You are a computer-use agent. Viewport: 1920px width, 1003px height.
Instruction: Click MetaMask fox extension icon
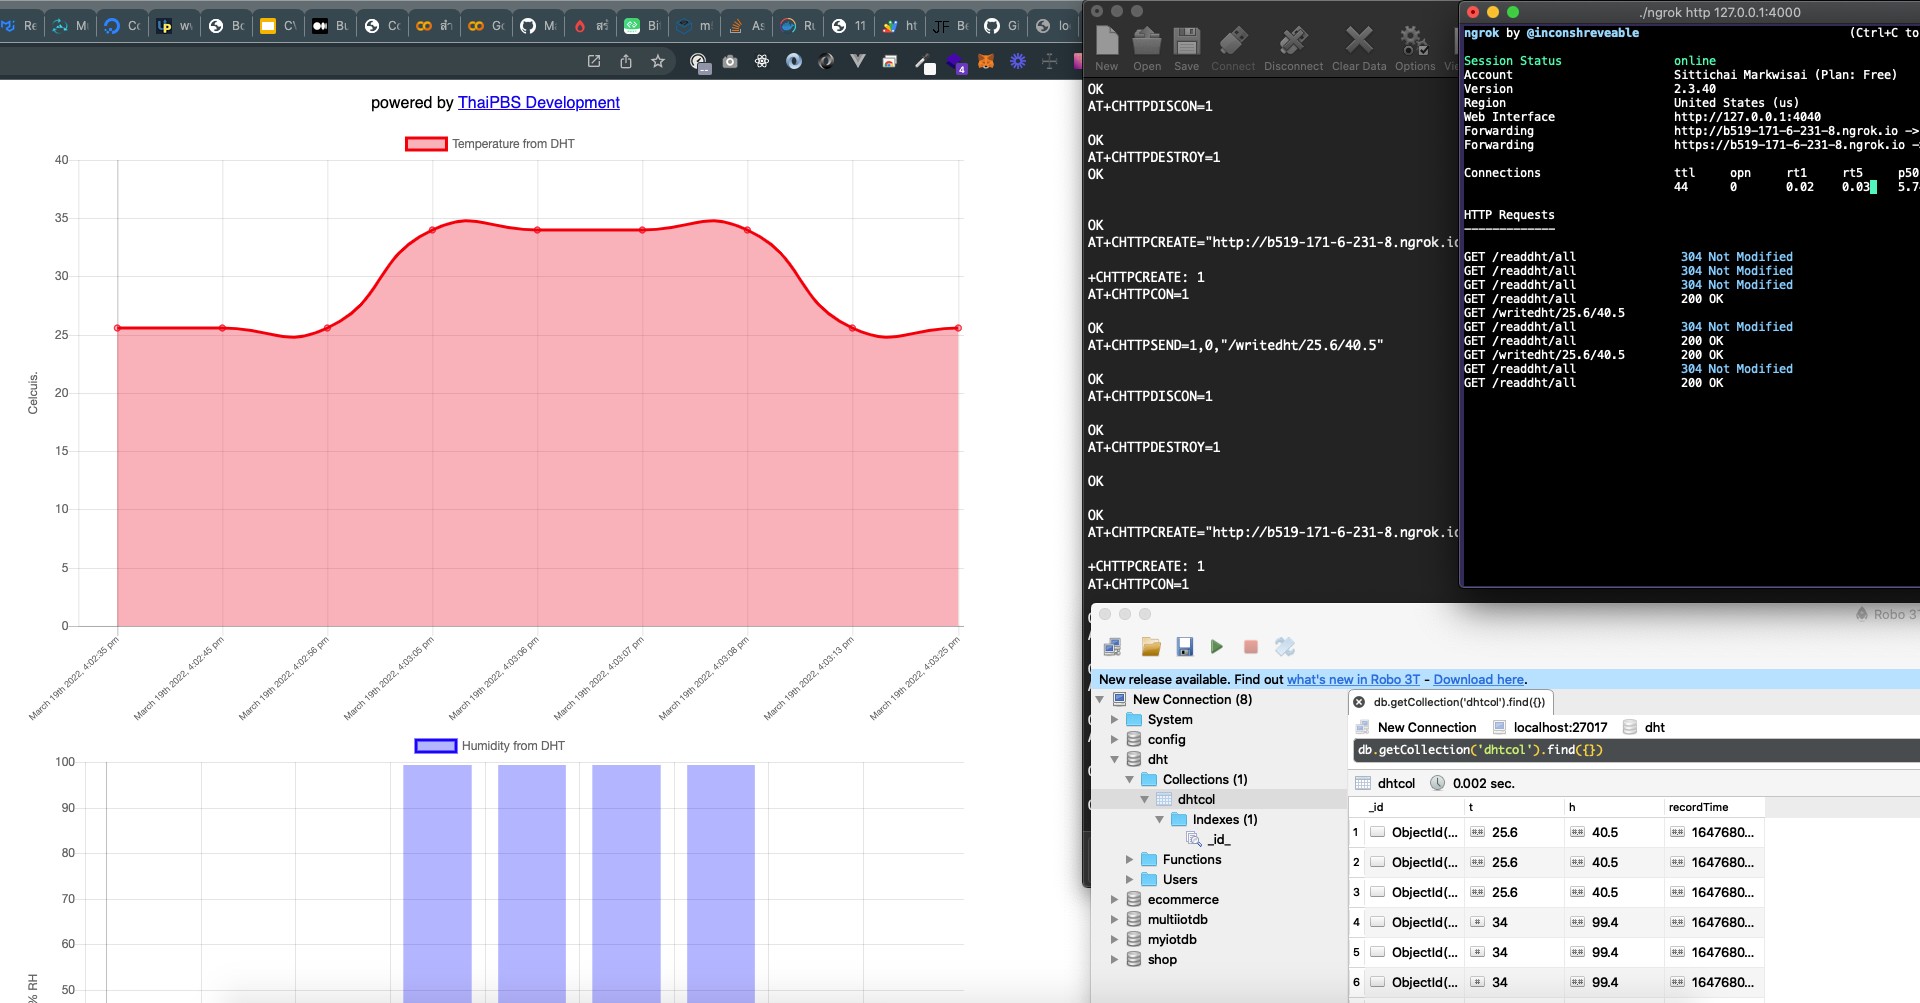point(986,61)
